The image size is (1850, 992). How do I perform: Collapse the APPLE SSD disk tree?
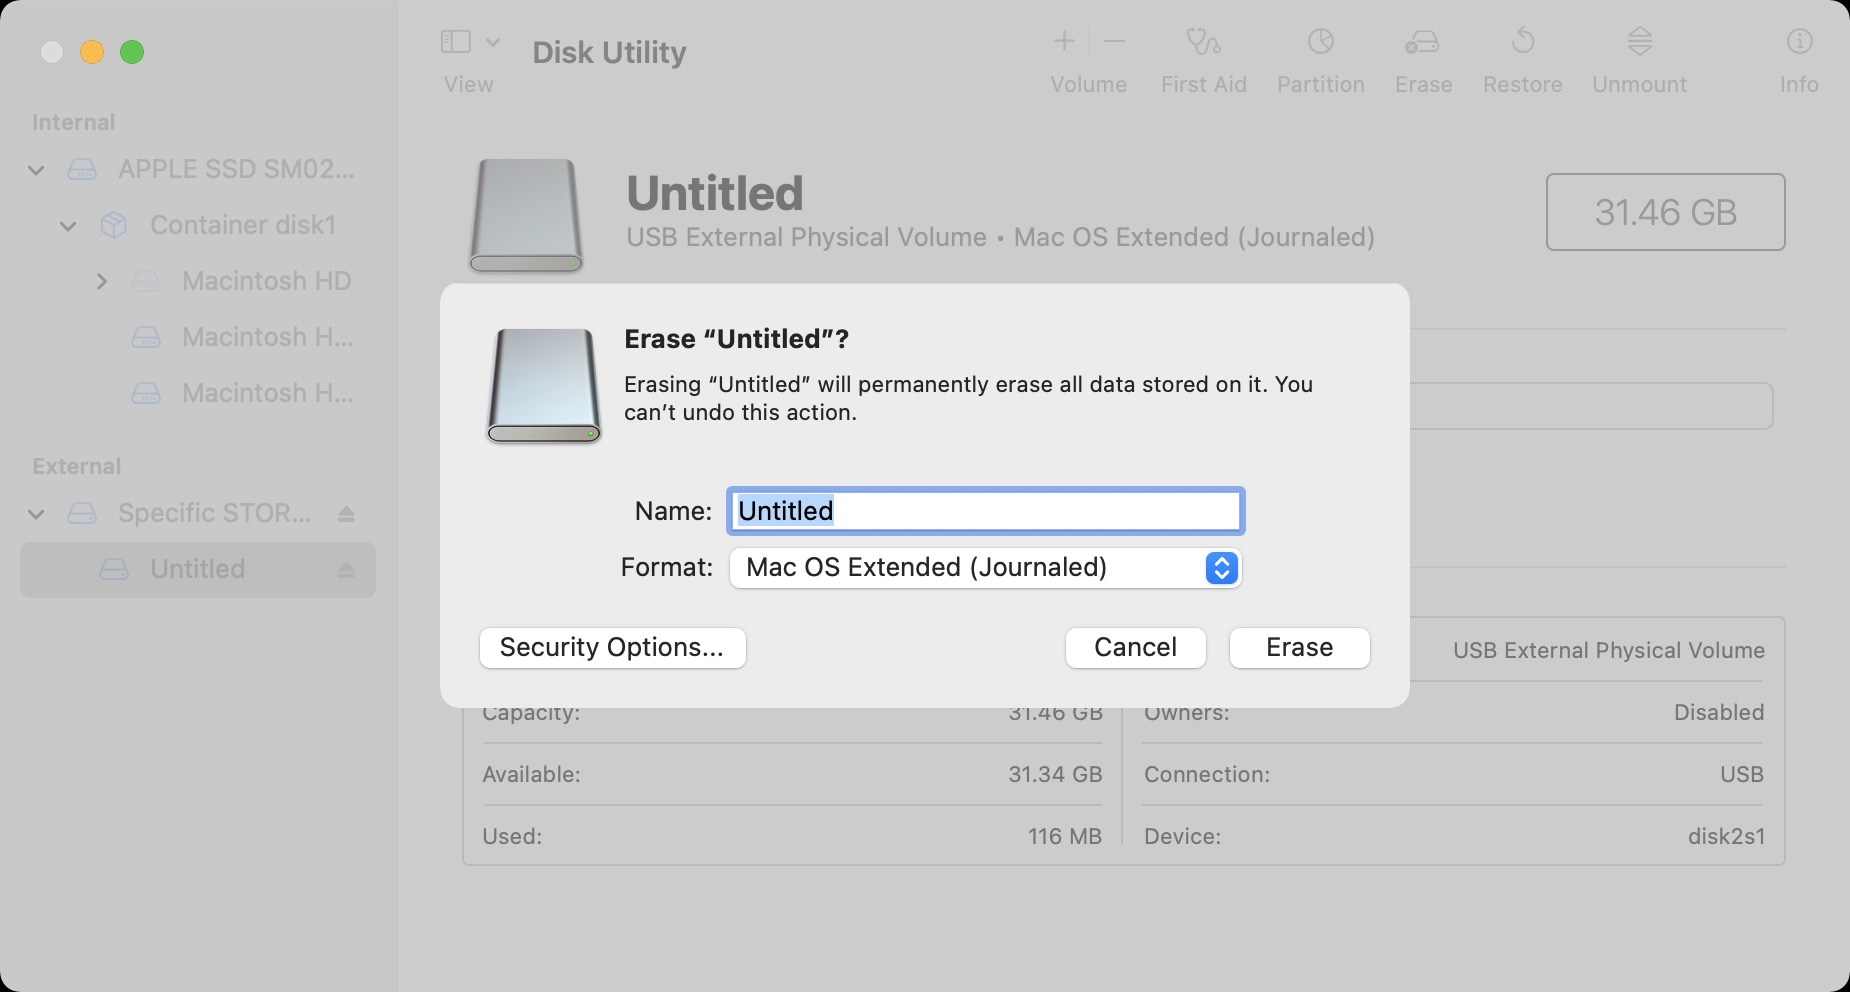pyautogui.click(x=37, y=170)
